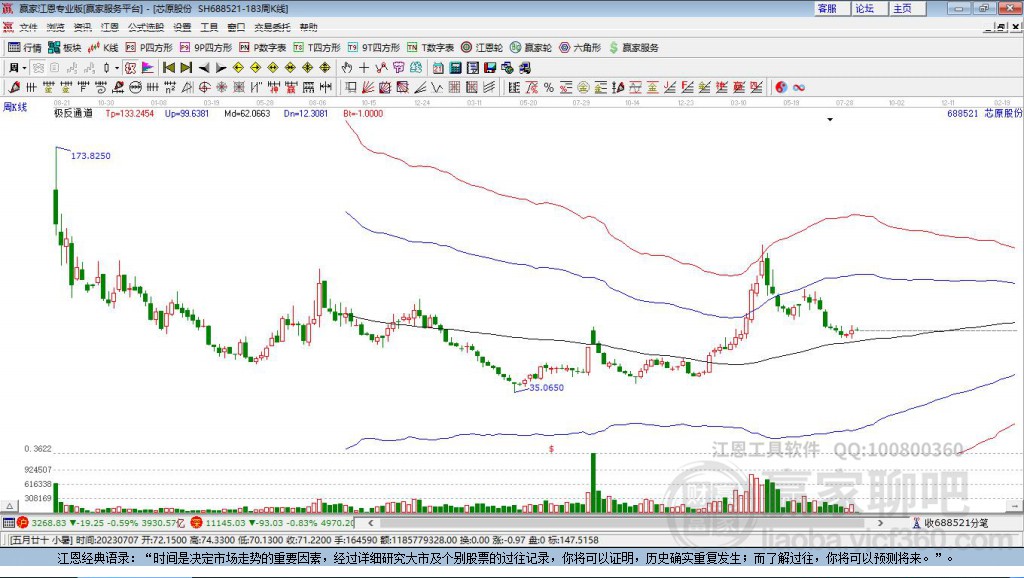The image size is (1024, 578).
Task: Select the crosshair cursor tool
Action: [364, 68]
